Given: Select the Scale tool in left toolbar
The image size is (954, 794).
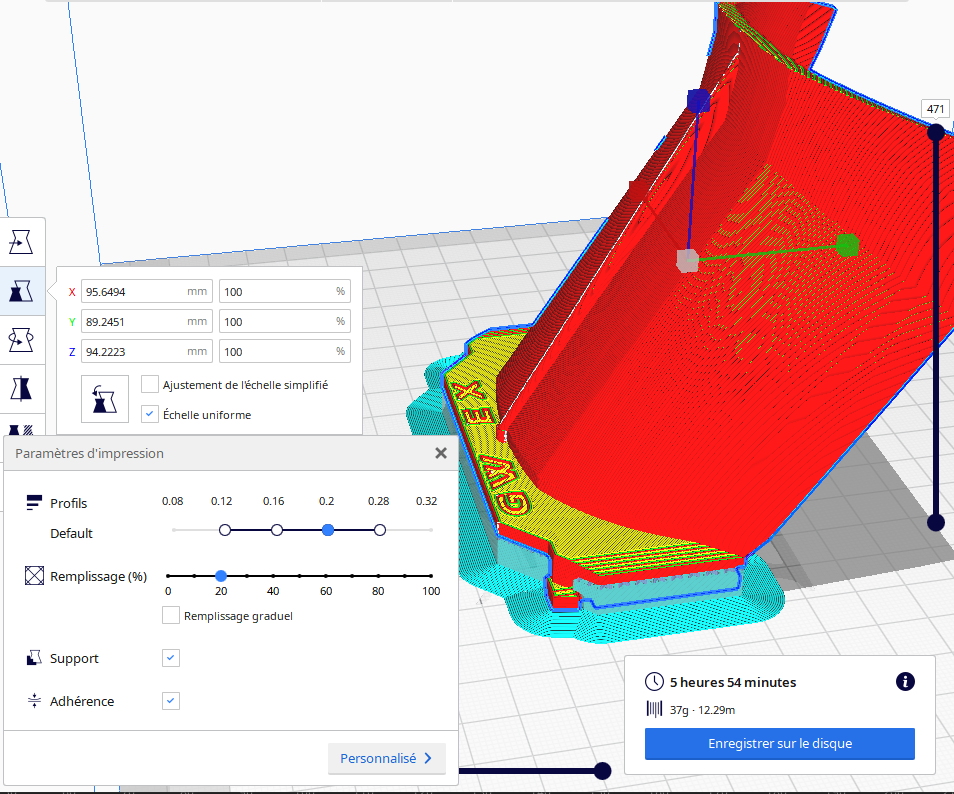Looking at the screenshot, I should (x=21, y=291).
